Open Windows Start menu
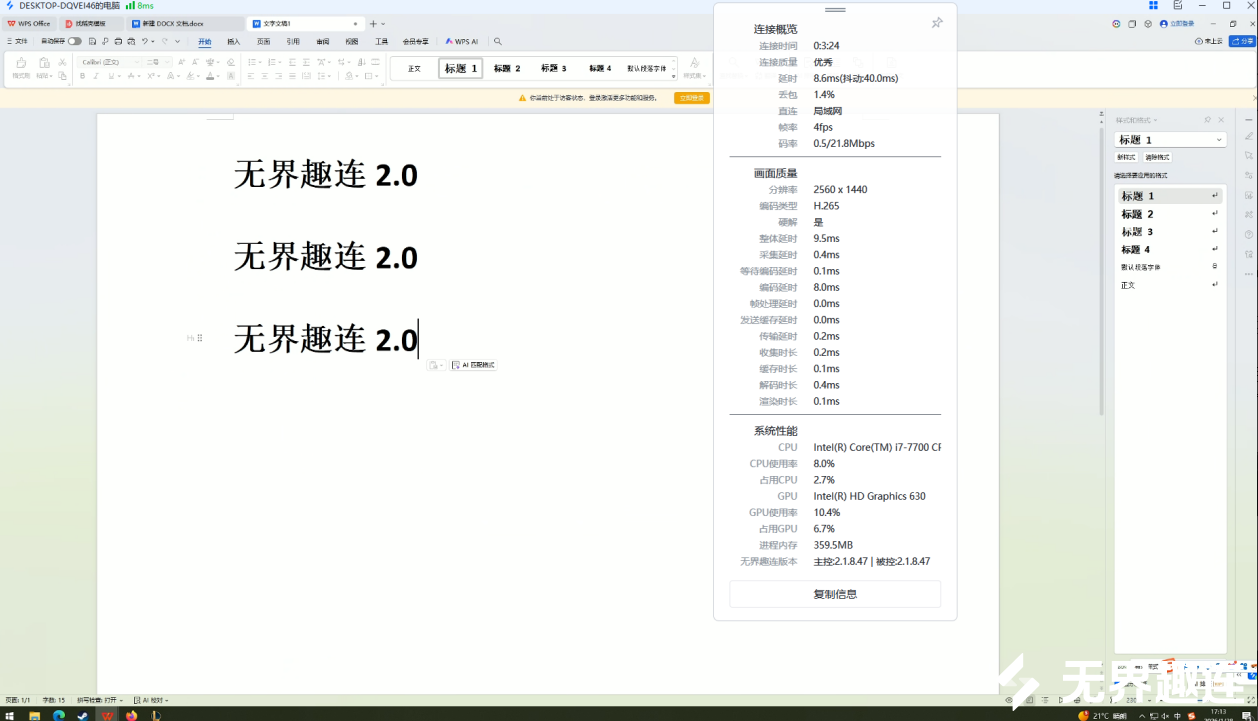This screenshot has height=721, width=1258. coord(10,716)
